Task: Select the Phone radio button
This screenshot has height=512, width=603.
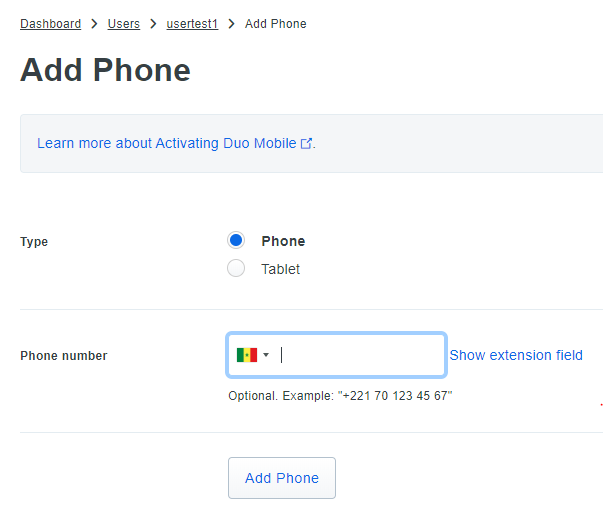Action: pyautogui.click(x=236, y=241)
